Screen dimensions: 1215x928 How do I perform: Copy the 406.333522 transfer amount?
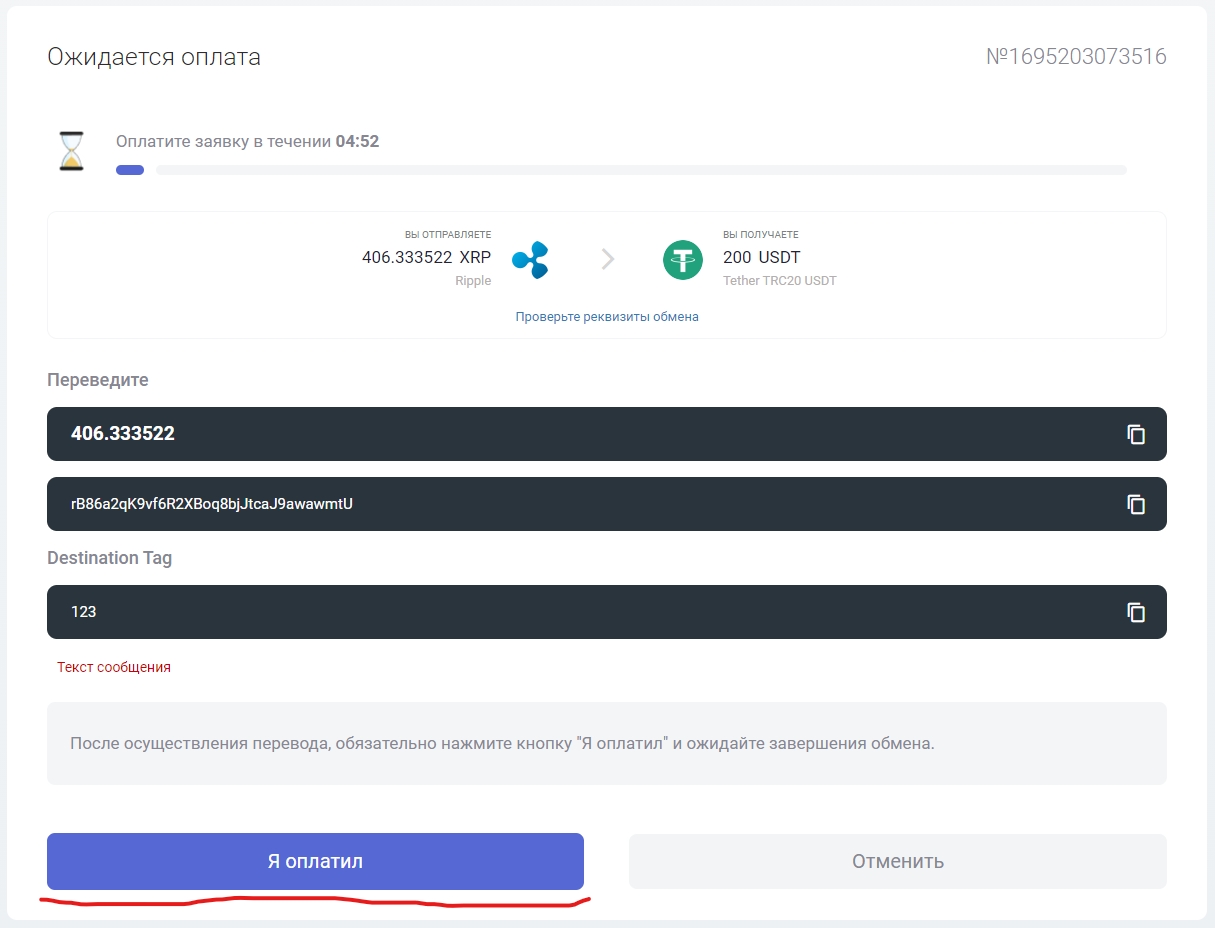pyautogui.click(x=1136, y=434)
